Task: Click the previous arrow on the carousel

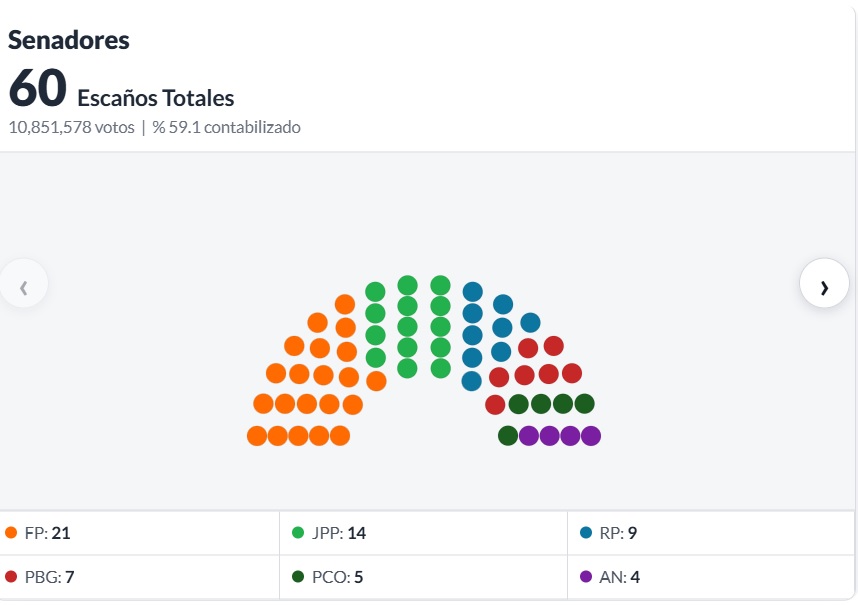Action: click(x=24, y=283)
